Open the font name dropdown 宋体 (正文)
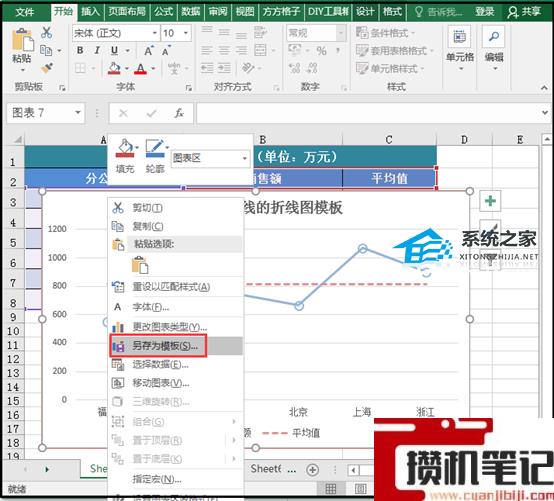The height and width of the screenshot is (501, 554). click(155, 33)
